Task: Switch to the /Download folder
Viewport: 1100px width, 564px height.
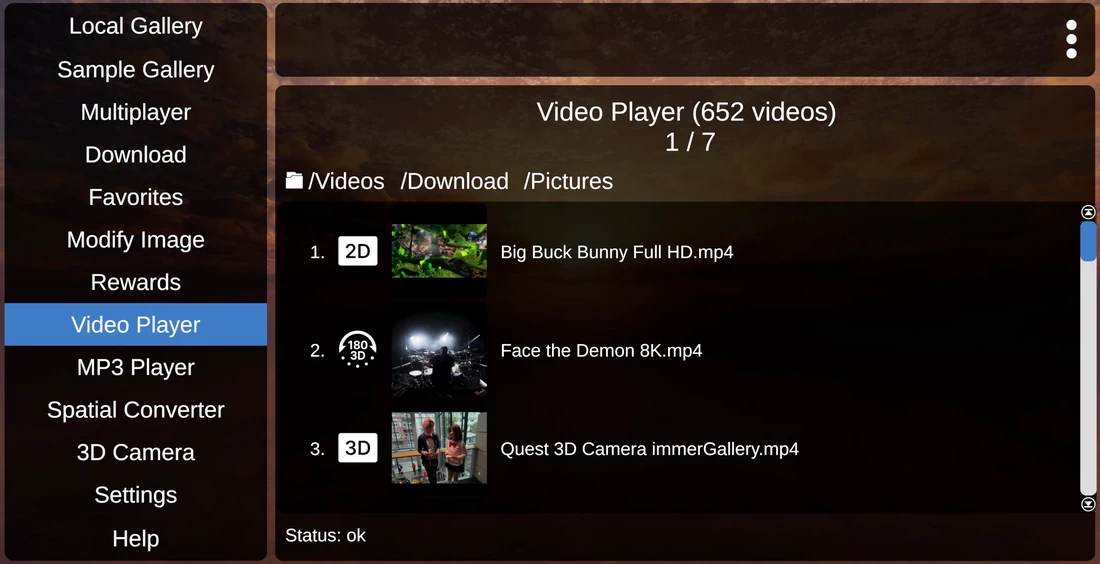Action: pos(454,182)
